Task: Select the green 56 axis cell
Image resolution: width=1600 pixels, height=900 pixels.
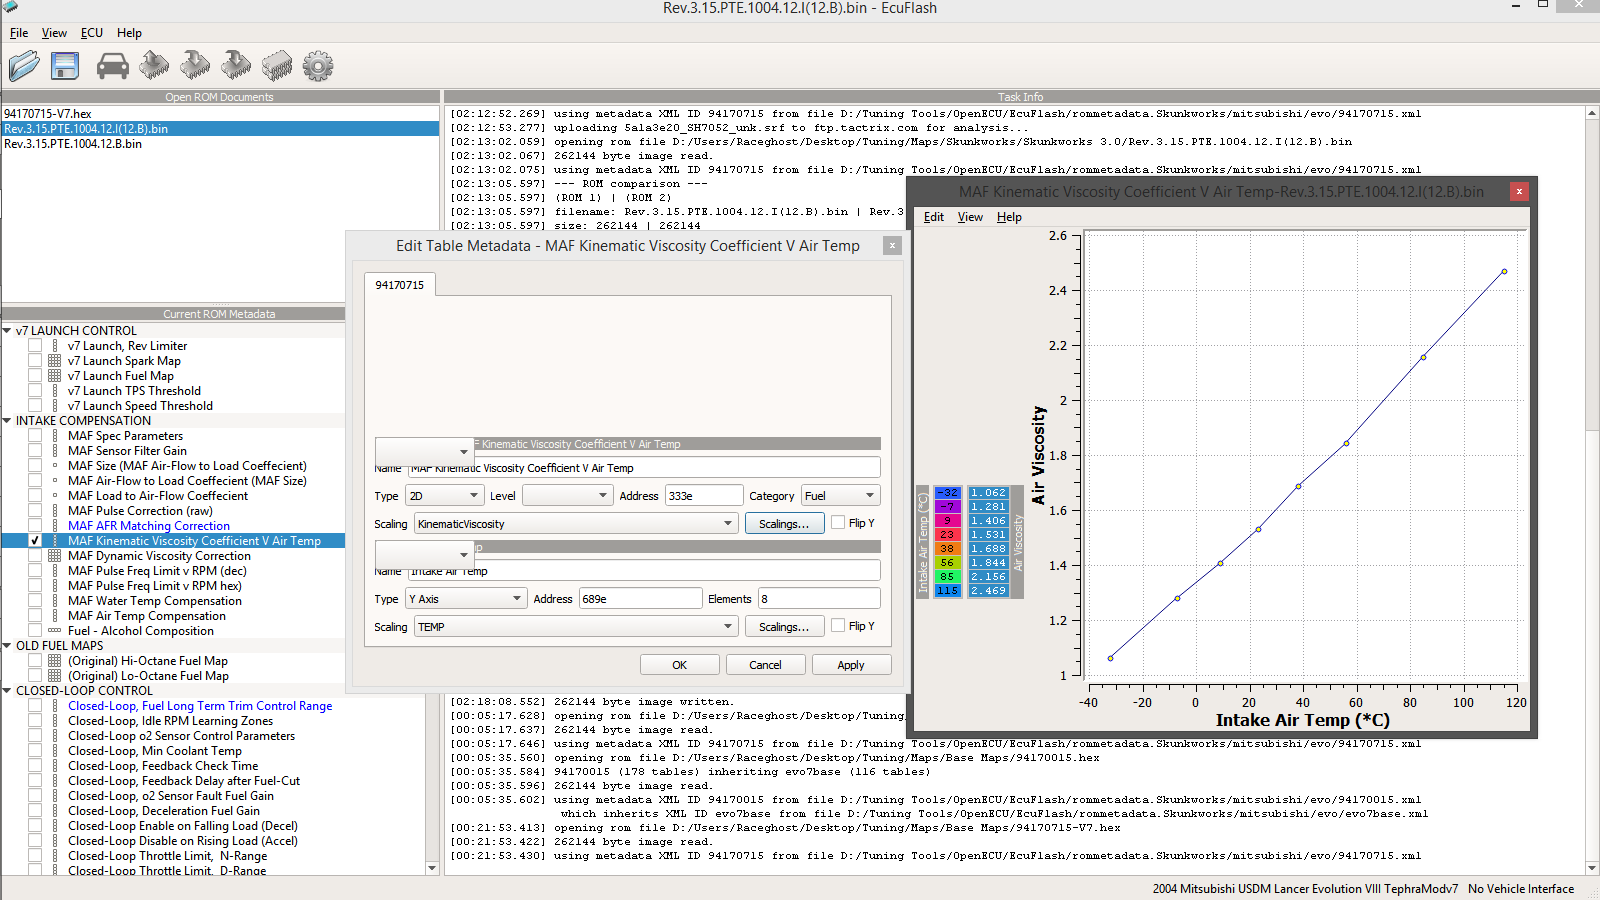Action: click(947, 563)
